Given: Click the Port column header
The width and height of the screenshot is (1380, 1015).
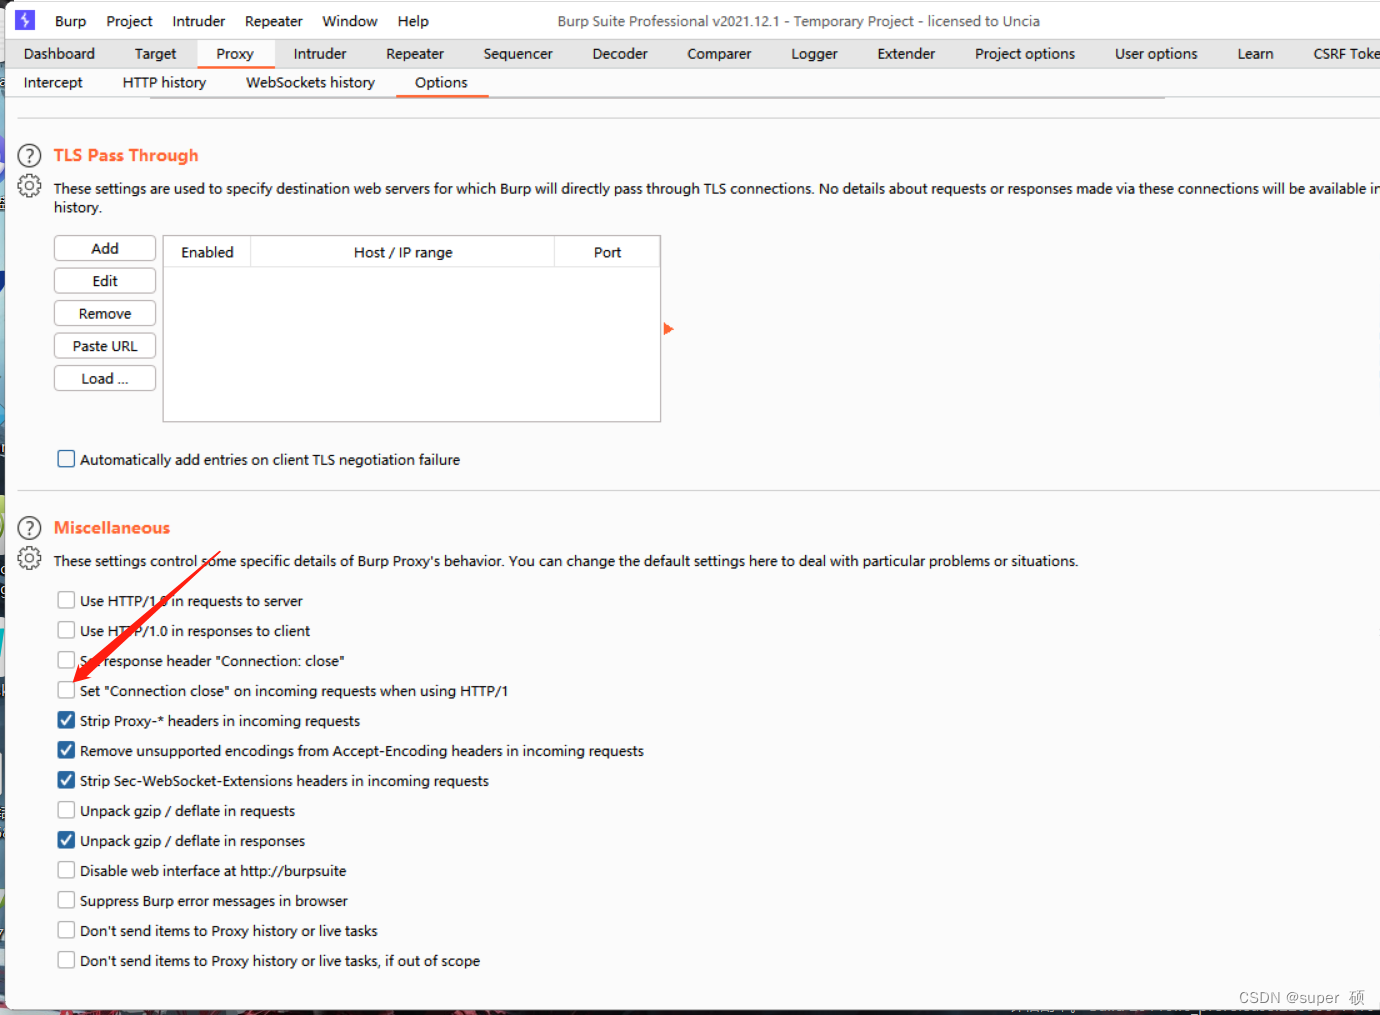Looking at the screenshot, I should 607,252.
